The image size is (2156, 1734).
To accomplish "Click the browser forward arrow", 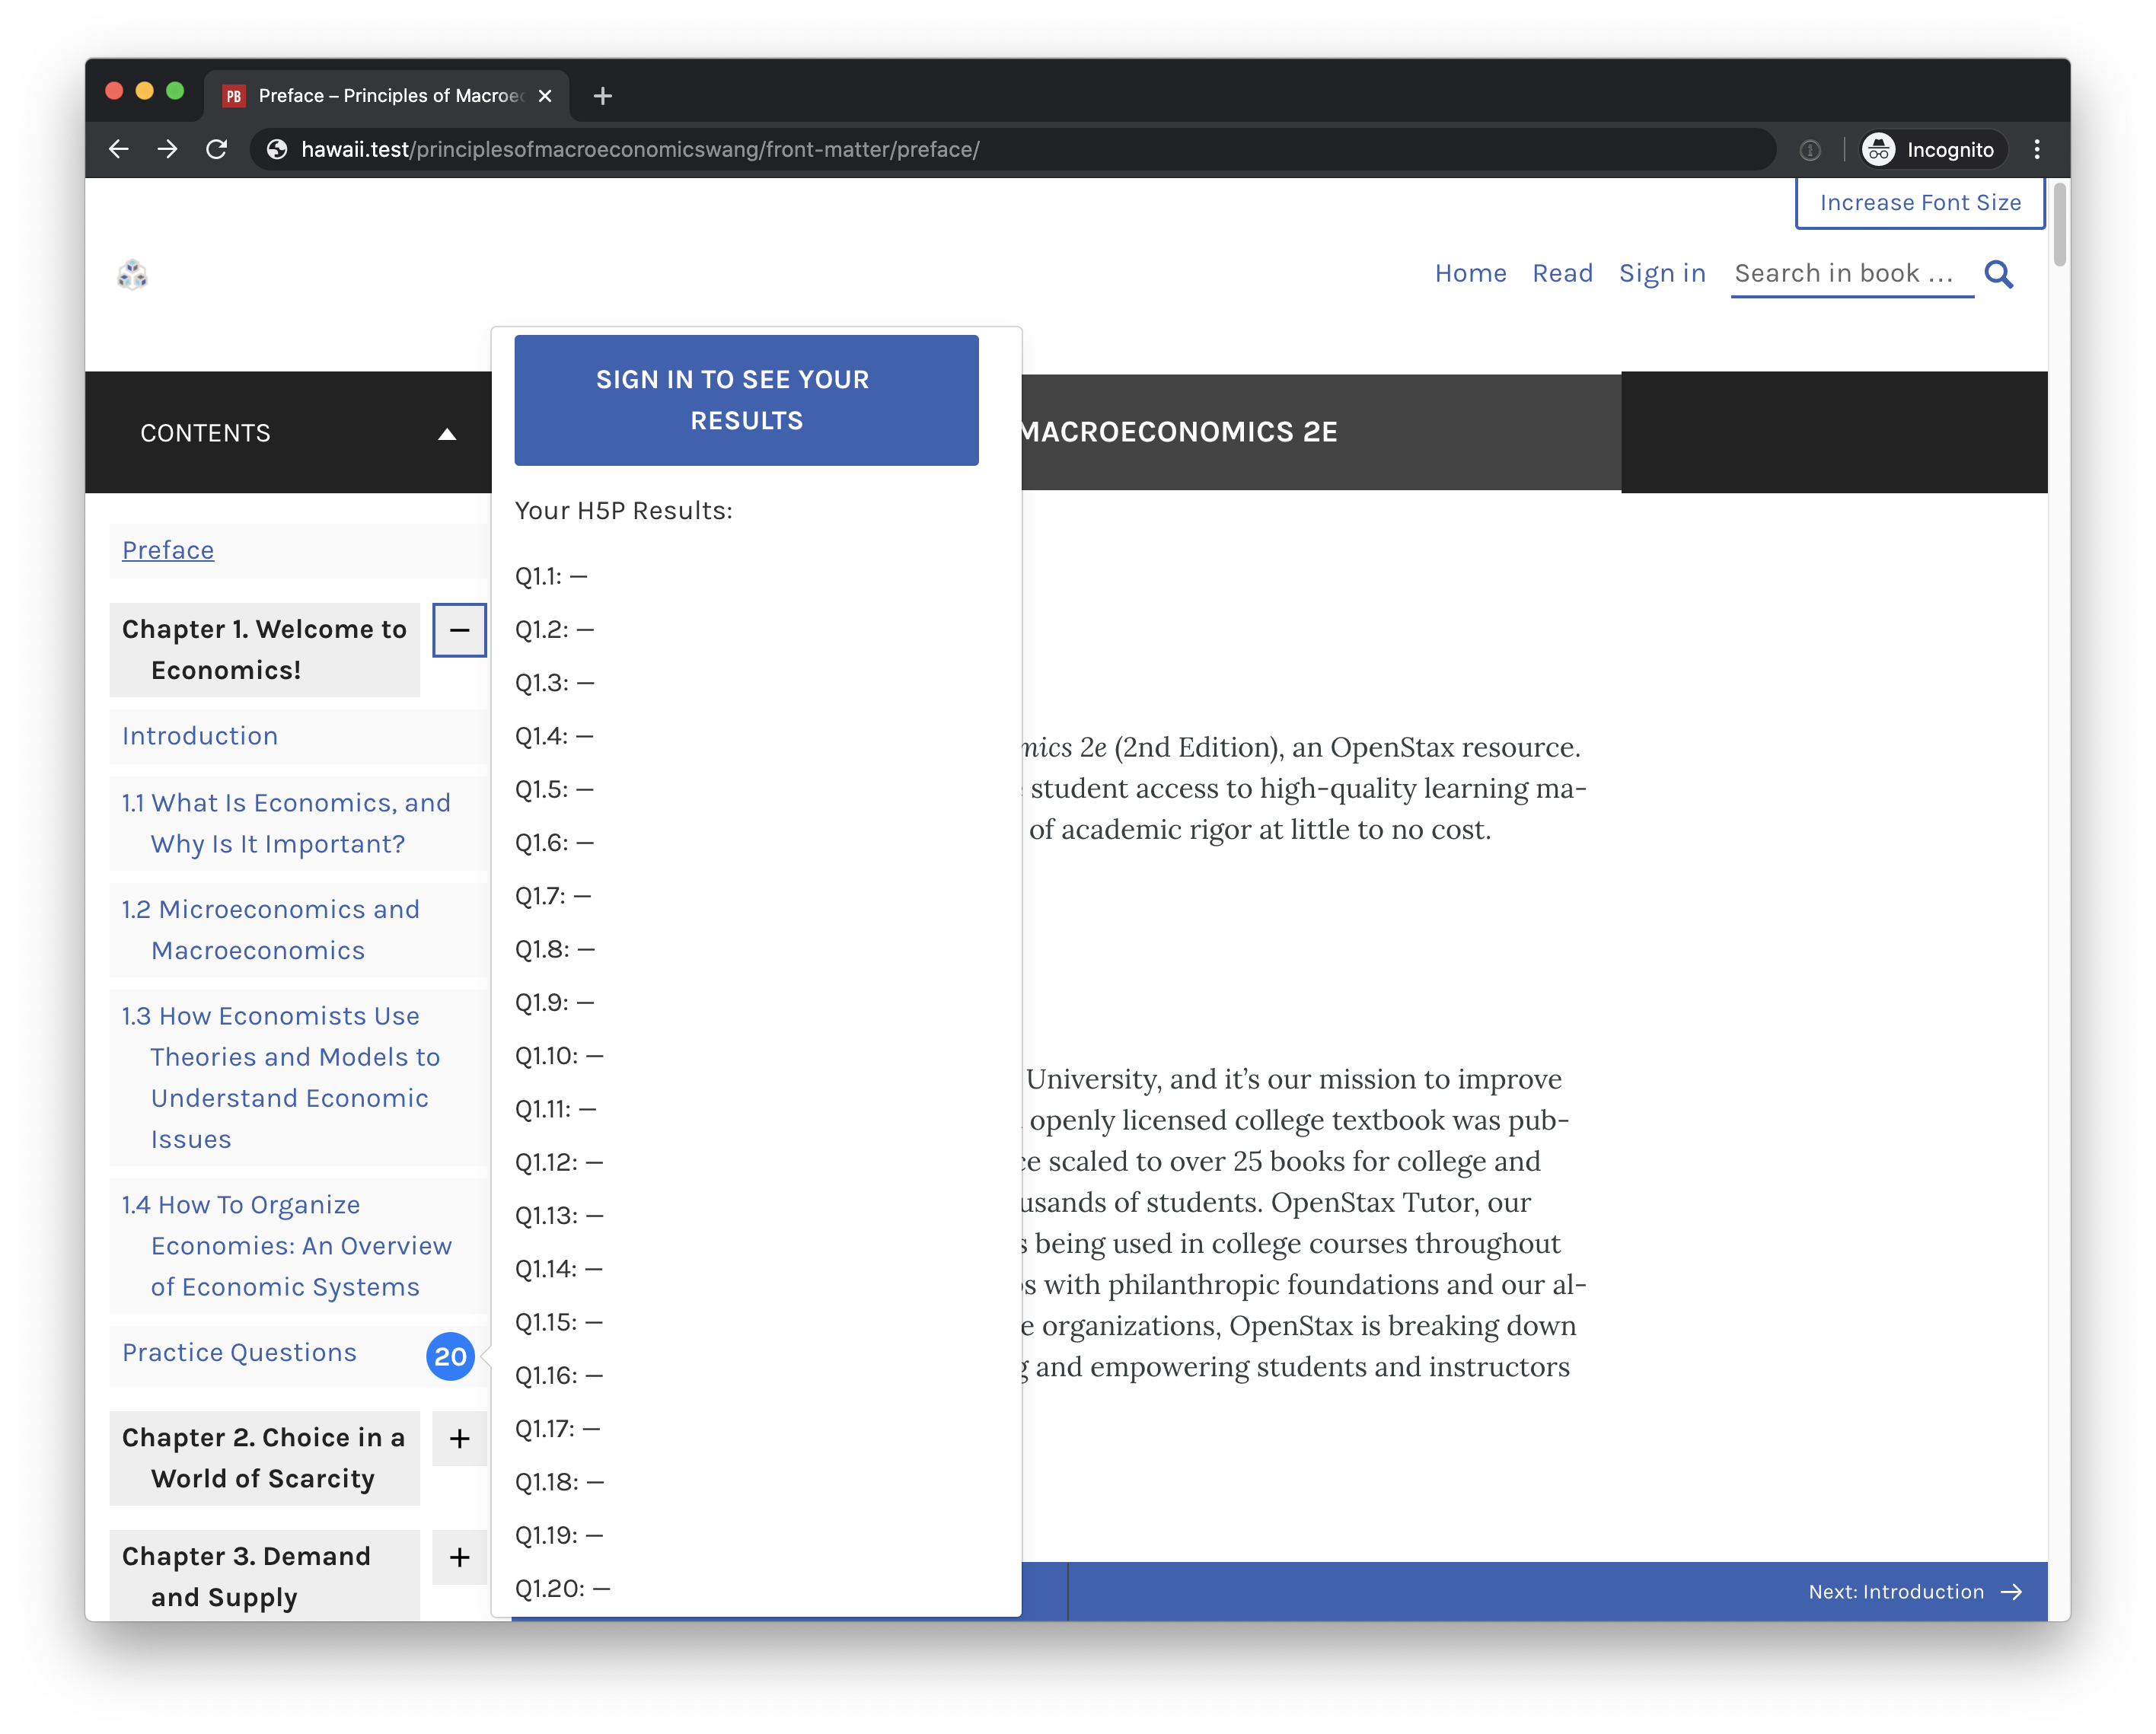I will 167,150.
